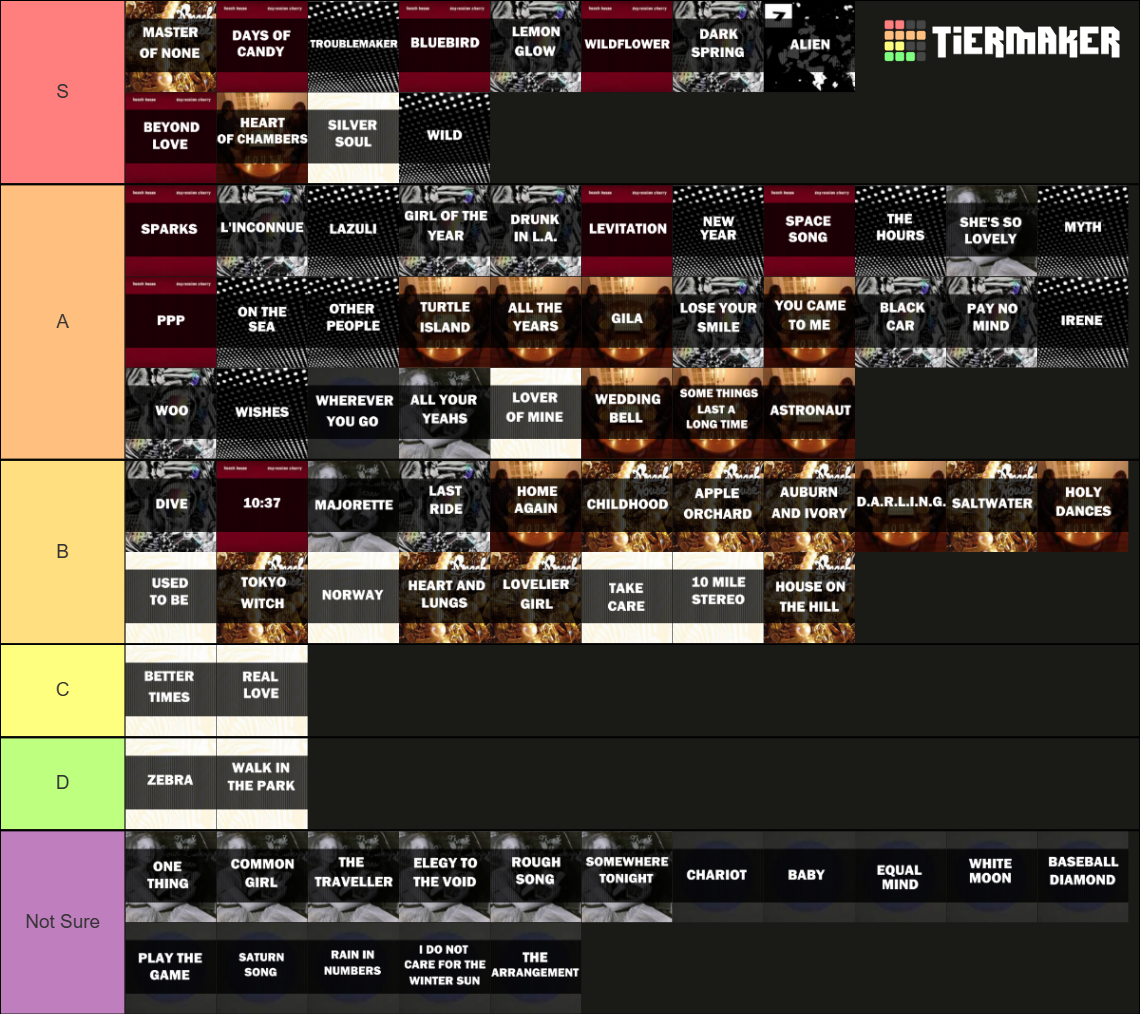Click the Girl of the Year tile

444,230
